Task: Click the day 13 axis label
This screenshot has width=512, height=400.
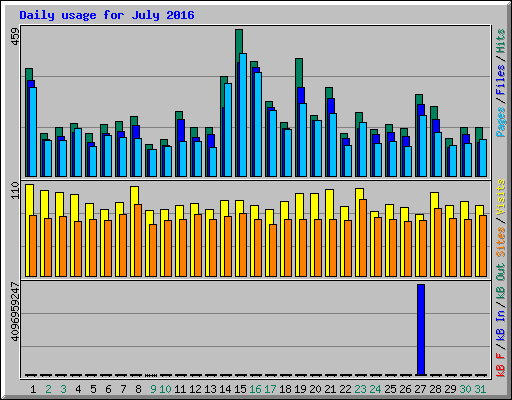Action: point(210,389)
